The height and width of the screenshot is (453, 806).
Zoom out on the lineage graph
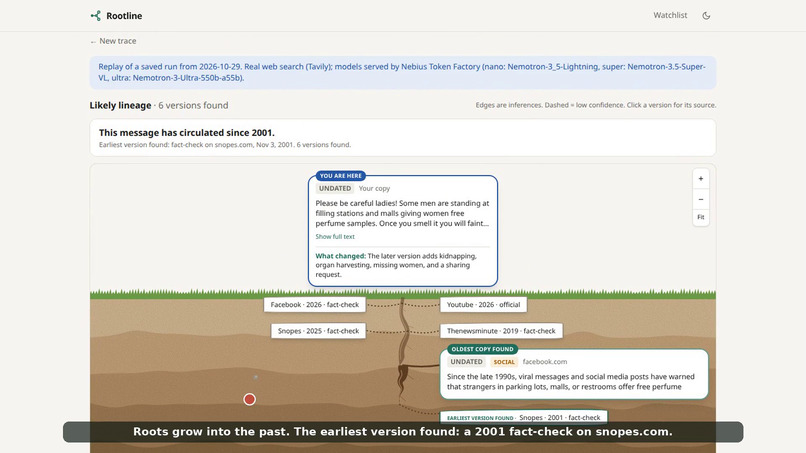pyautogui.click(x=701, y=200)
